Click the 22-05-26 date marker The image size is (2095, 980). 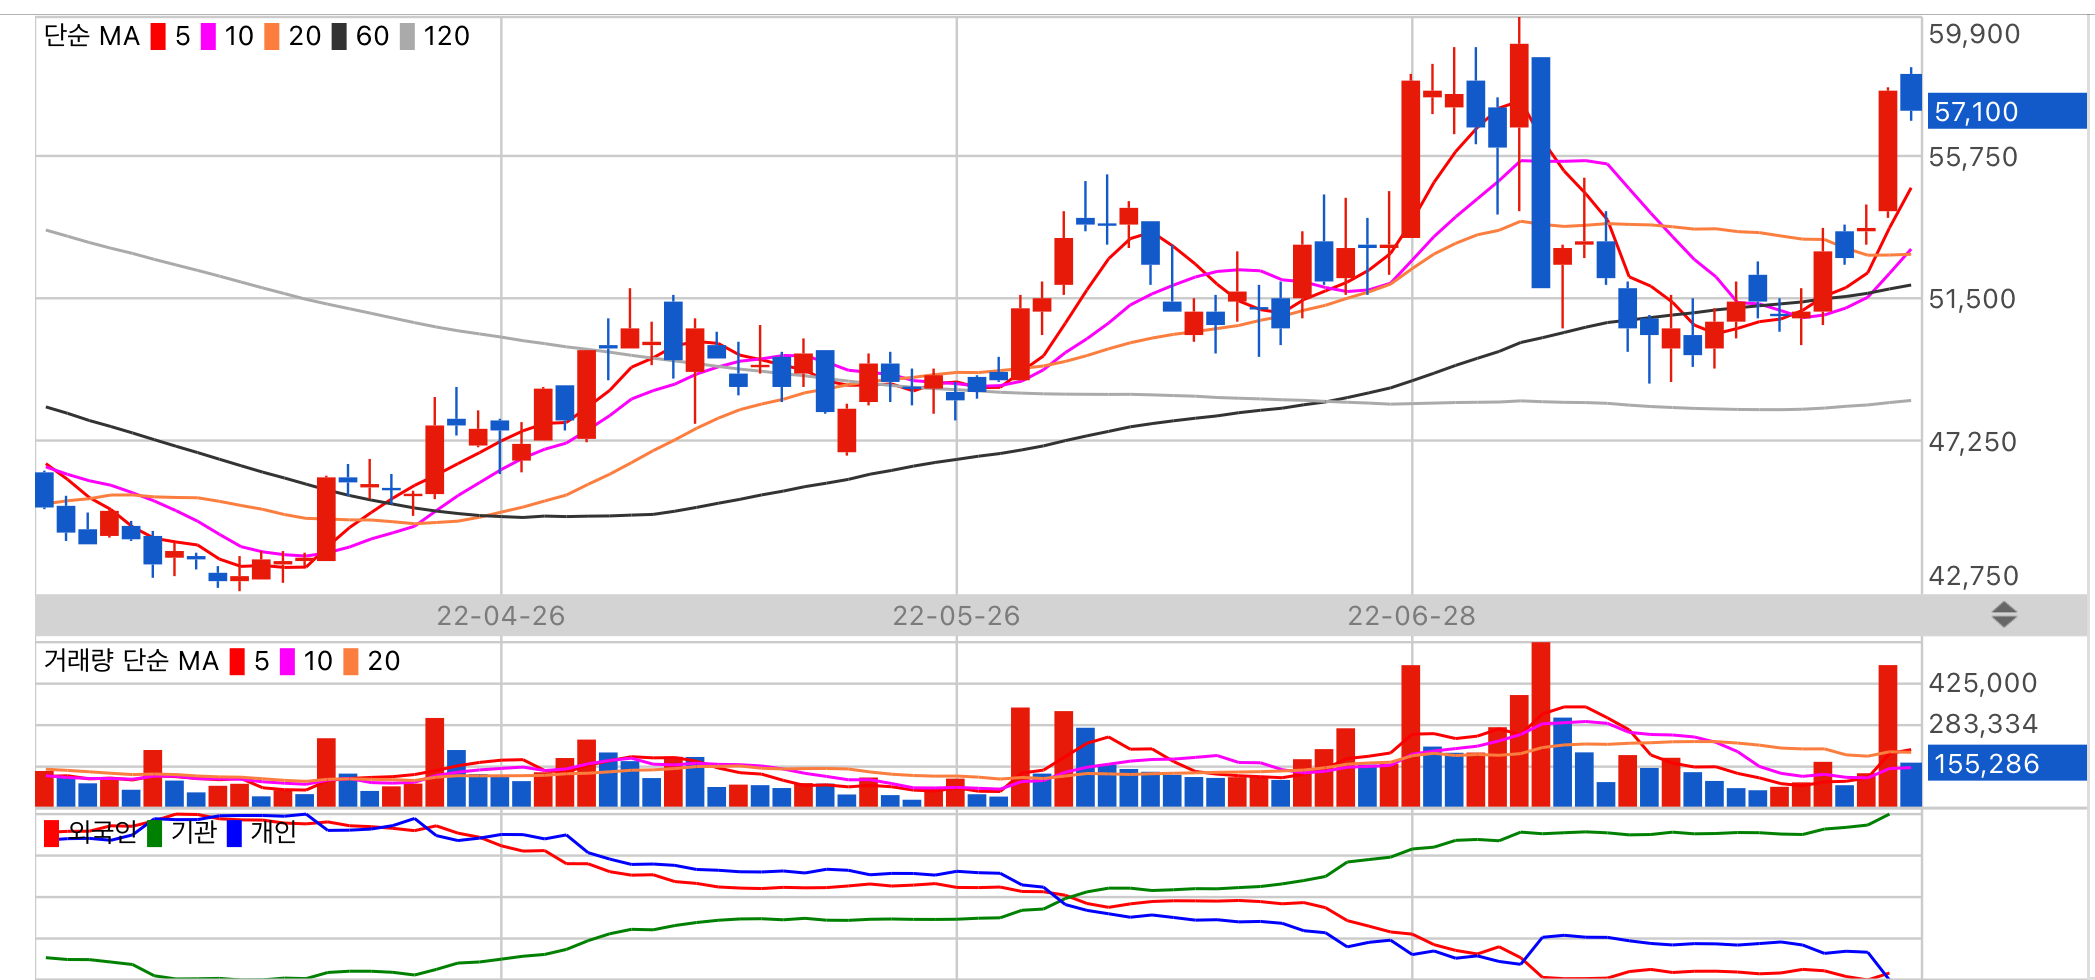(x=956, y=616)
